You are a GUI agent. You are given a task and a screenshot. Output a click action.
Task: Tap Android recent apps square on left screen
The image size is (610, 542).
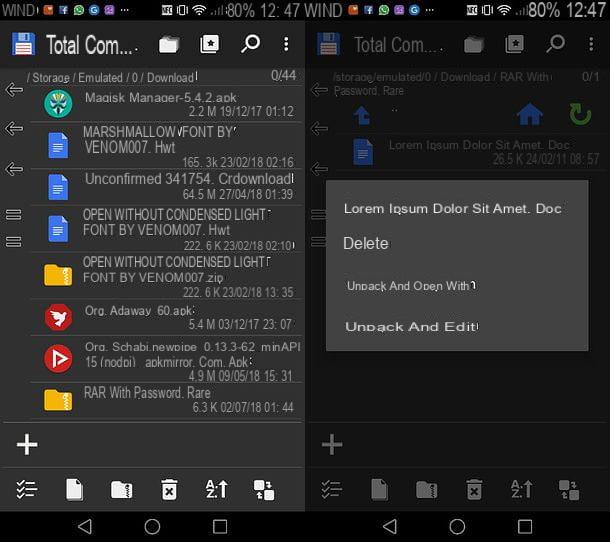(220, 527)
